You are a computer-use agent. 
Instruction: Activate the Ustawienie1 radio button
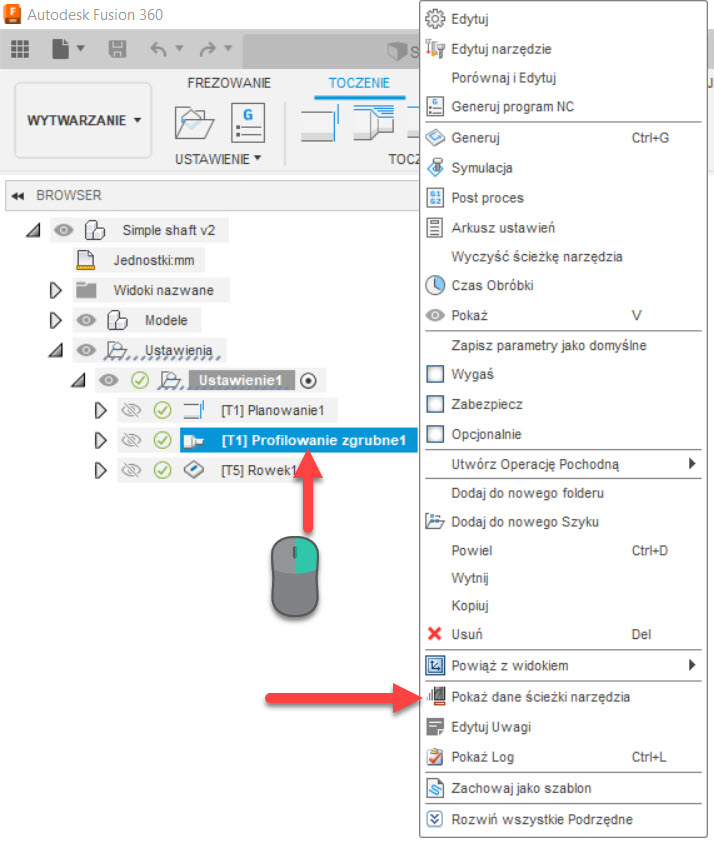309,380
